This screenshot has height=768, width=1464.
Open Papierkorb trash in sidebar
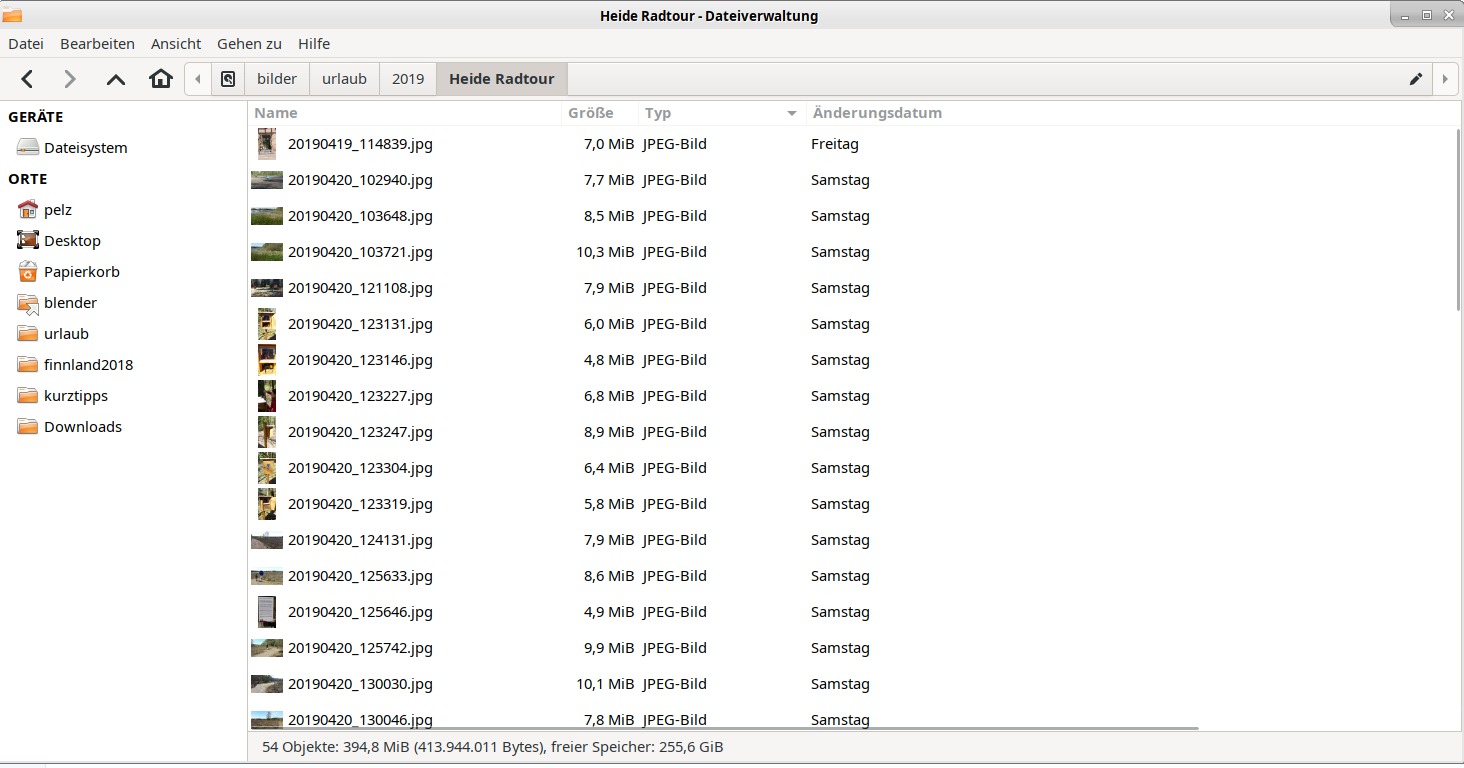[x=69, y=272]
